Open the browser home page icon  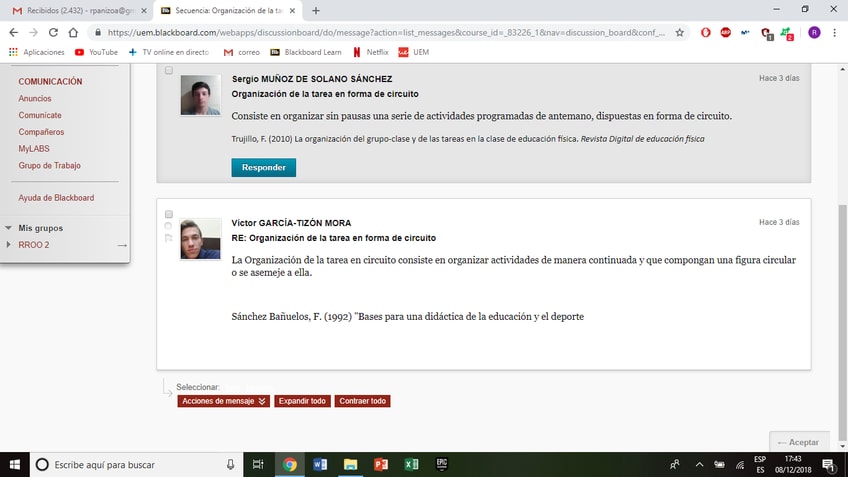click(x=73, y=32)
